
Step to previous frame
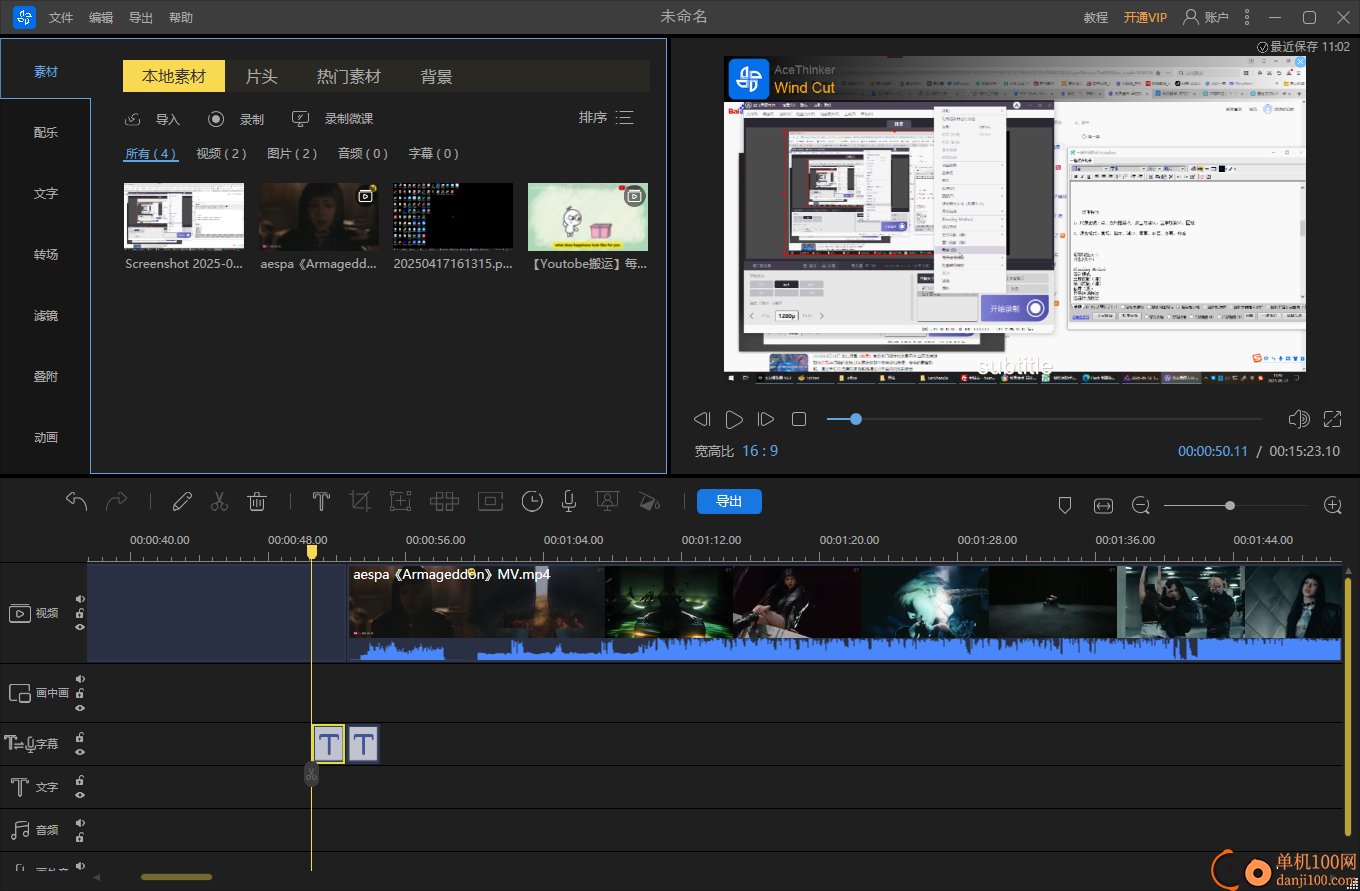click(x=702, y=419)
